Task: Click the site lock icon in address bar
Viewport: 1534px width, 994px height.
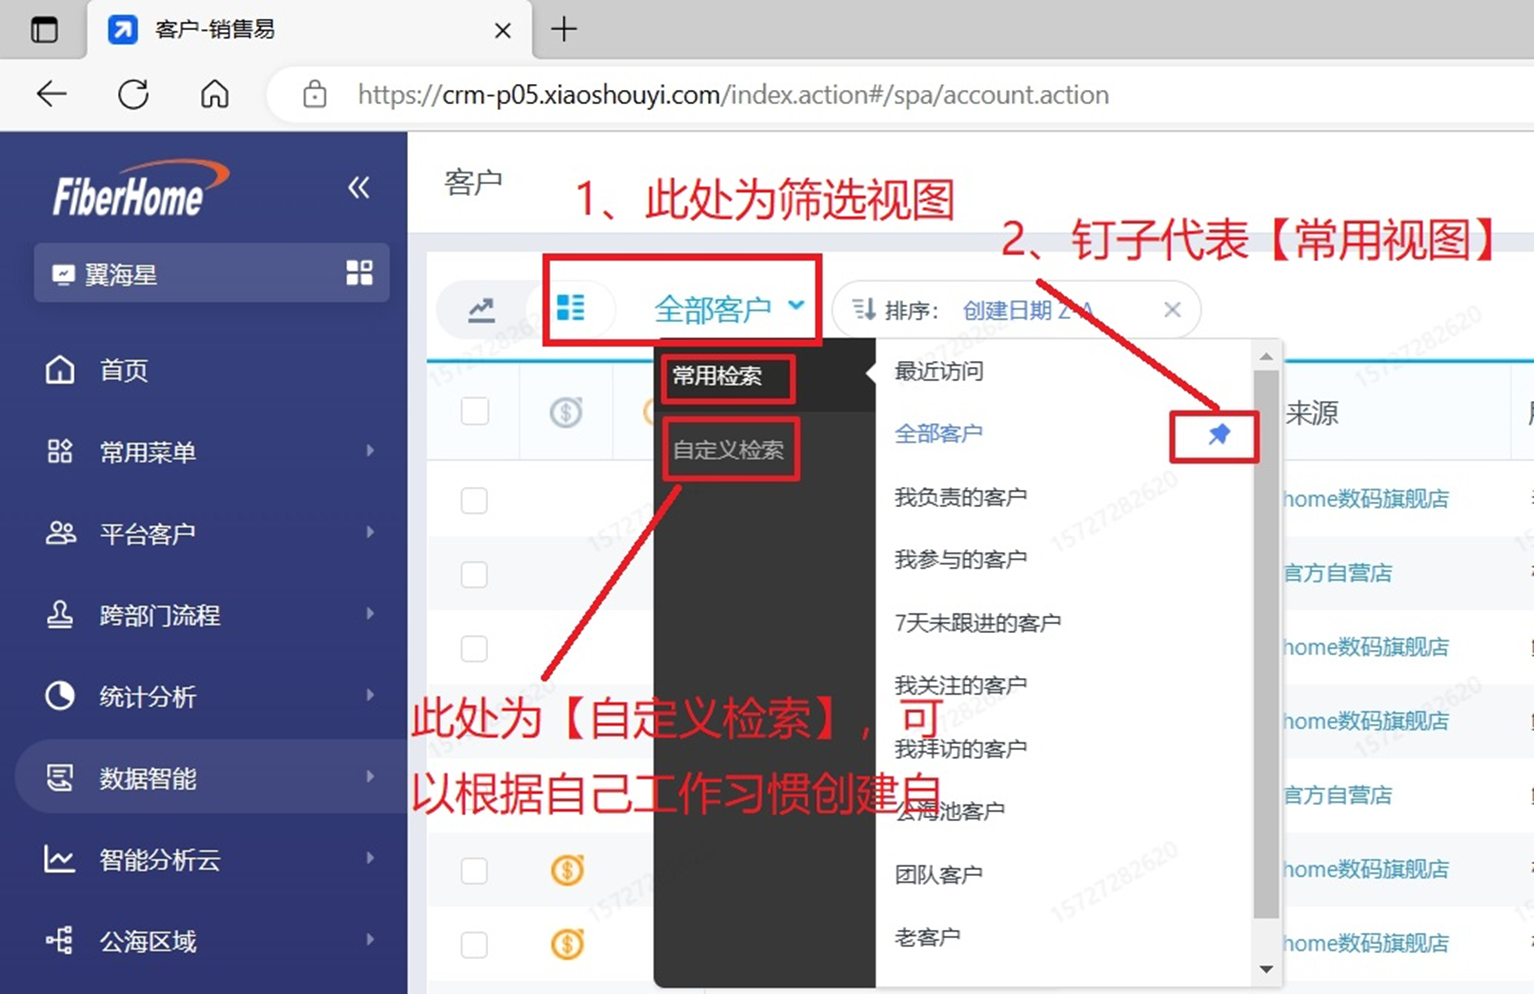Action: [314, 94]
